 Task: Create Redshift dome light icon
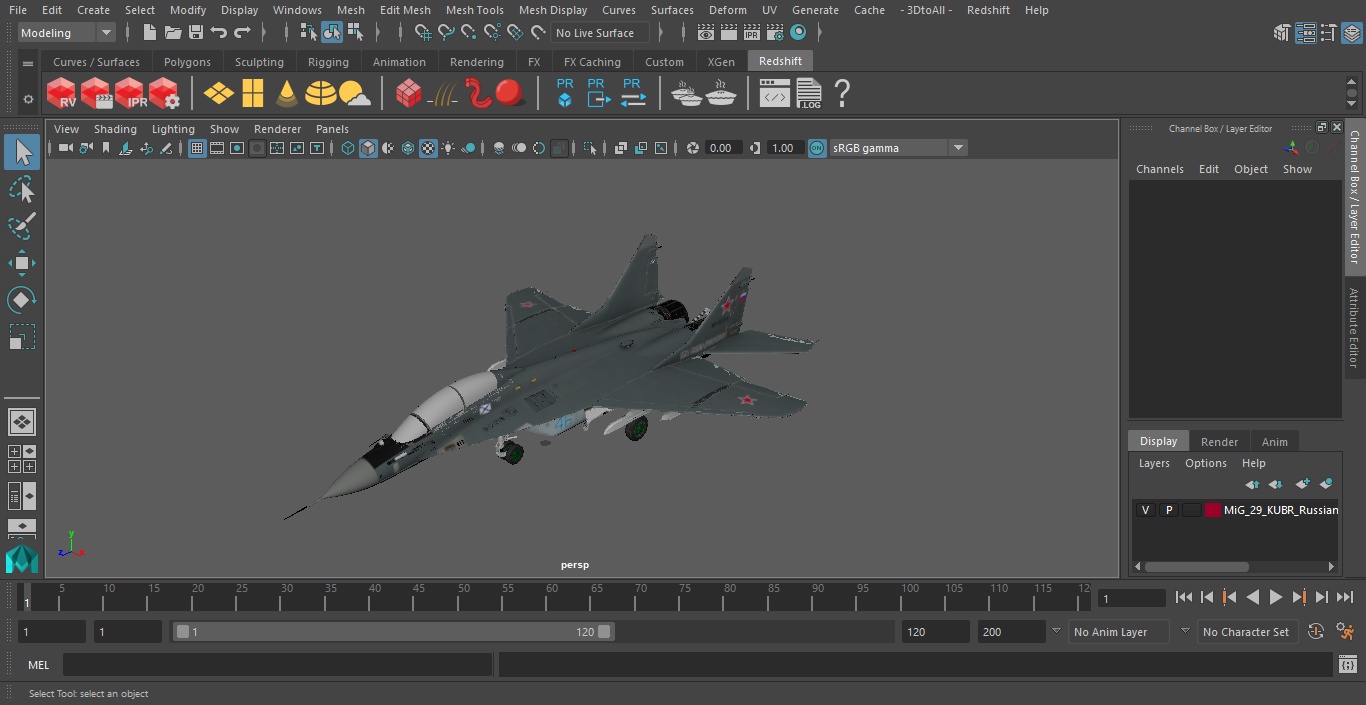pyautogui.click(x=321, y=94)
